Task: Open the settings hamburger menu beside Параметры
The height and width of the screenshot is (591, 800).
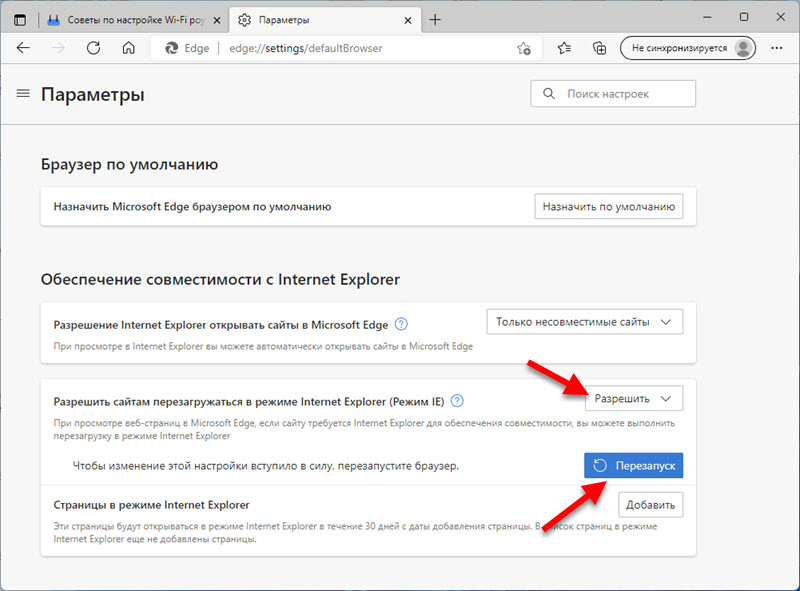Action: click(x=24, y=94)
